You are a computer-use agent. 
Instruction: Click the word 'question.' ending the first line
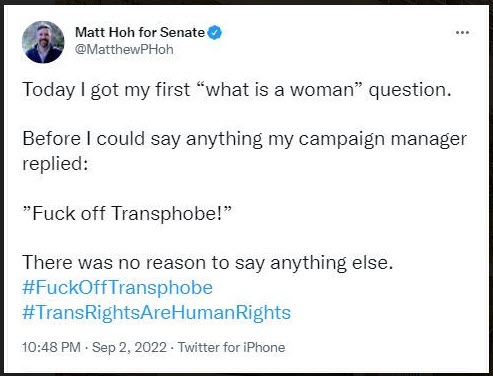click(x=410, y=90)
